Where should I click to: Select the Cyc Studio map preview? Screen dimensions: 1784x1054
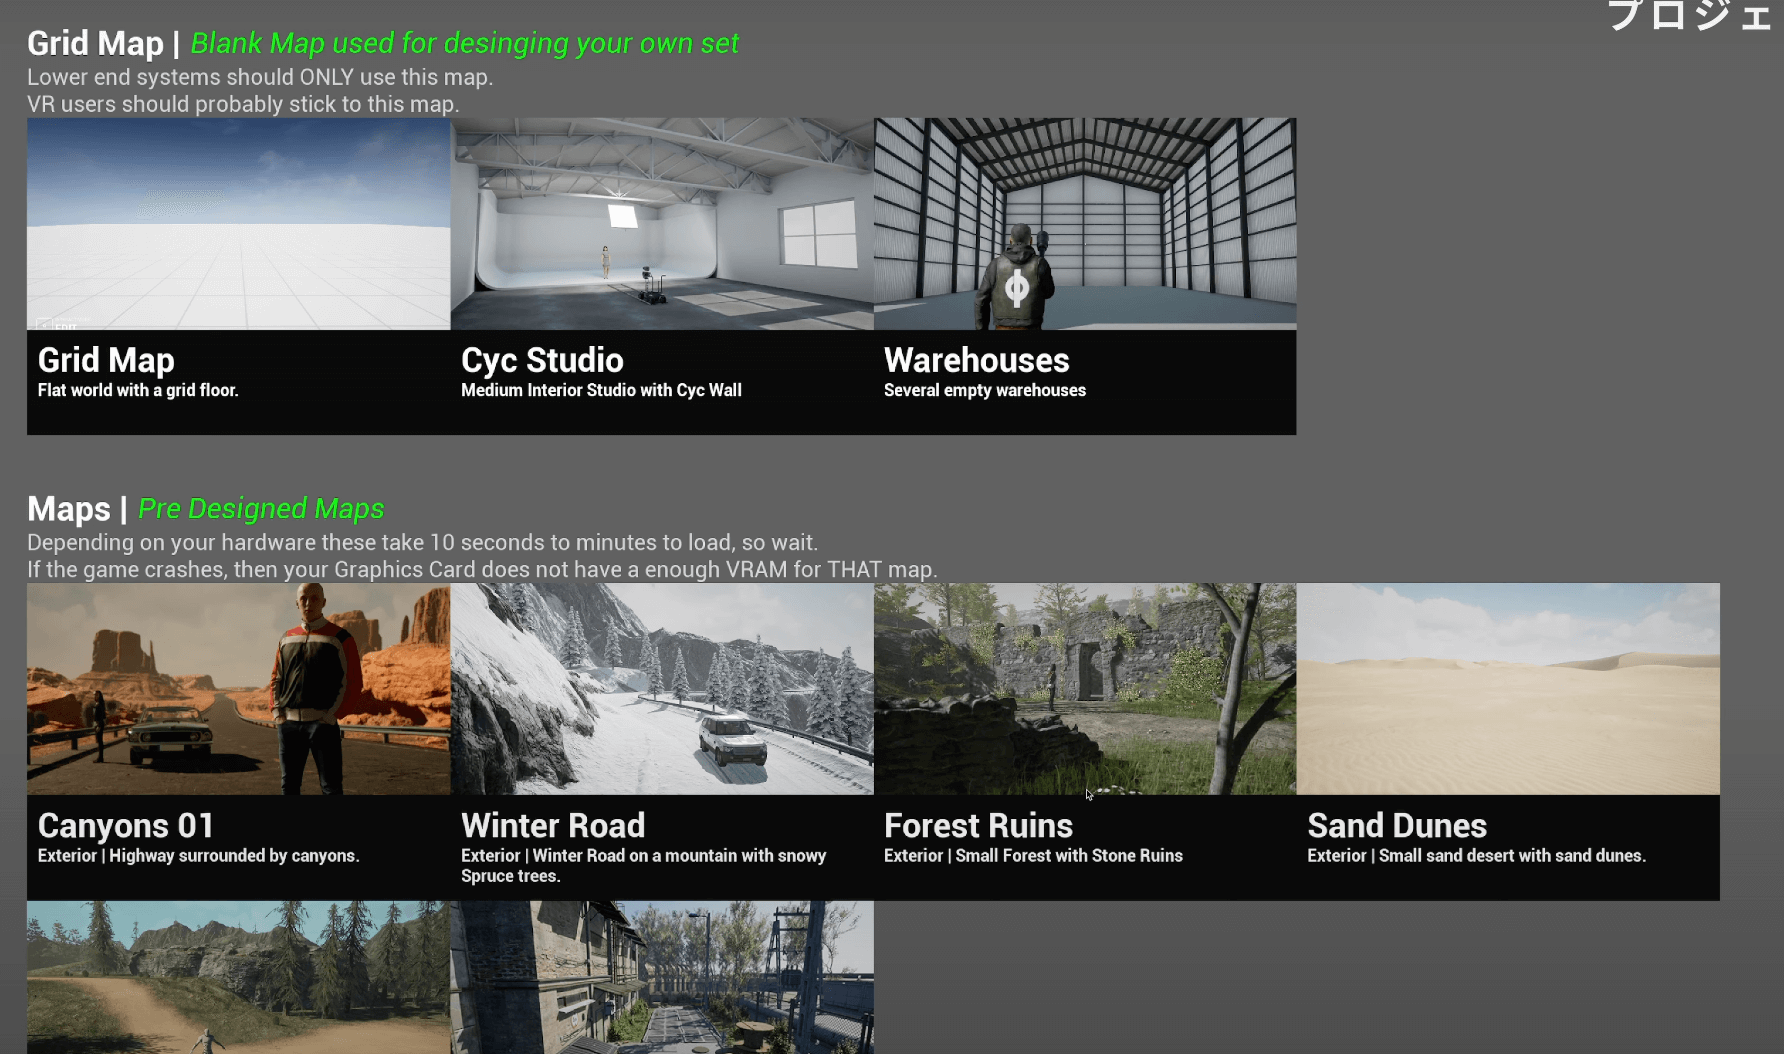coord(662,224)
